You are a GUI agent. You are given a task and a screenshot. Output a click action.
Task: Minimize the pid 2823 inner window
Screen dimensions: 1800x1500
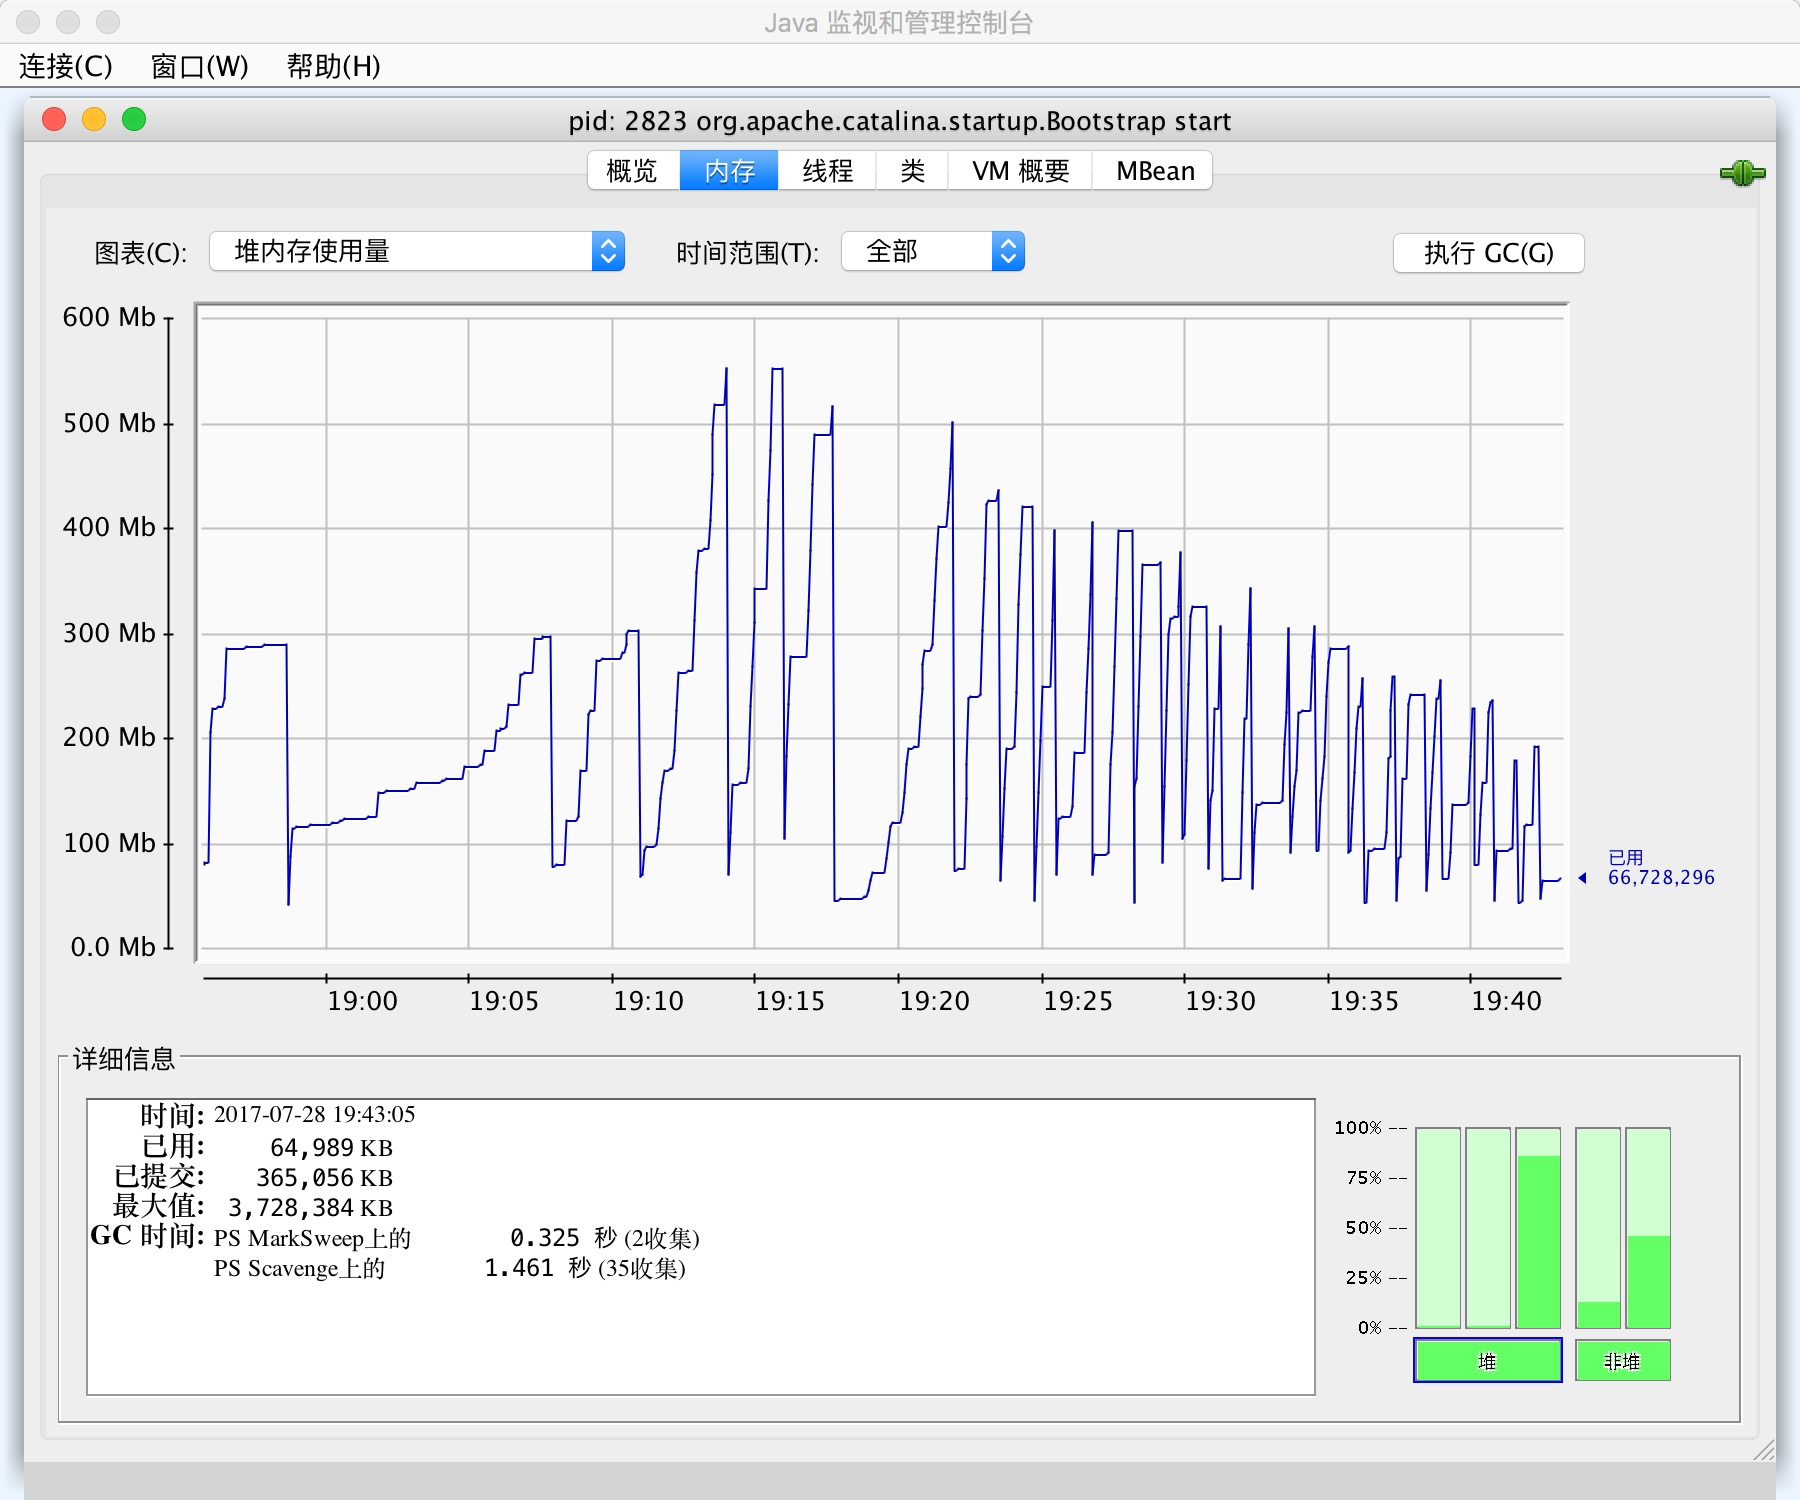click(x=94, y=120)
